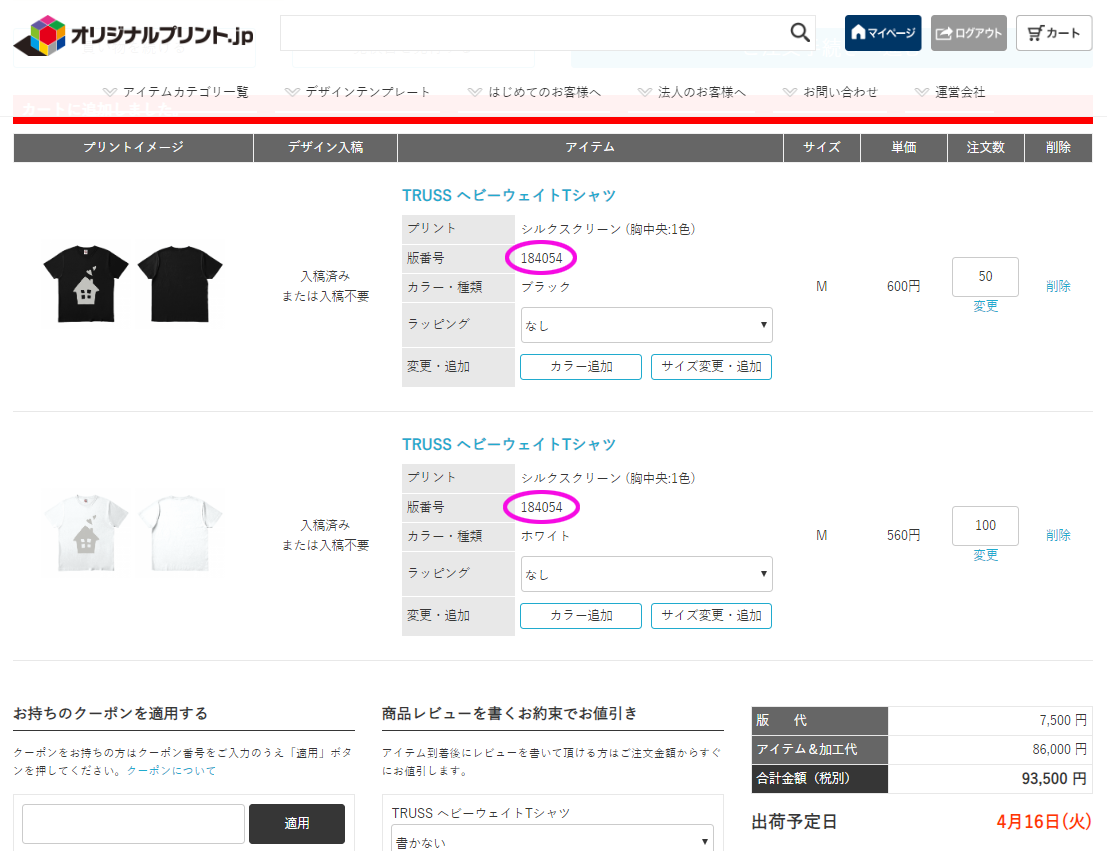Open TRUSS ヘビーウェイトTシャツ link for white item
The image size is (1107, 851).
point(508,444)
